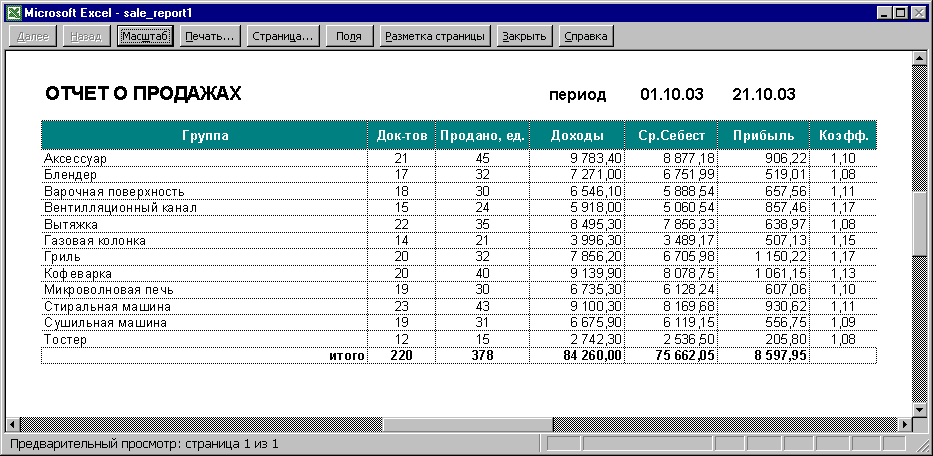Open the Справка help button
The width and height of the screenshot is (933, 456).
point(586,36)
